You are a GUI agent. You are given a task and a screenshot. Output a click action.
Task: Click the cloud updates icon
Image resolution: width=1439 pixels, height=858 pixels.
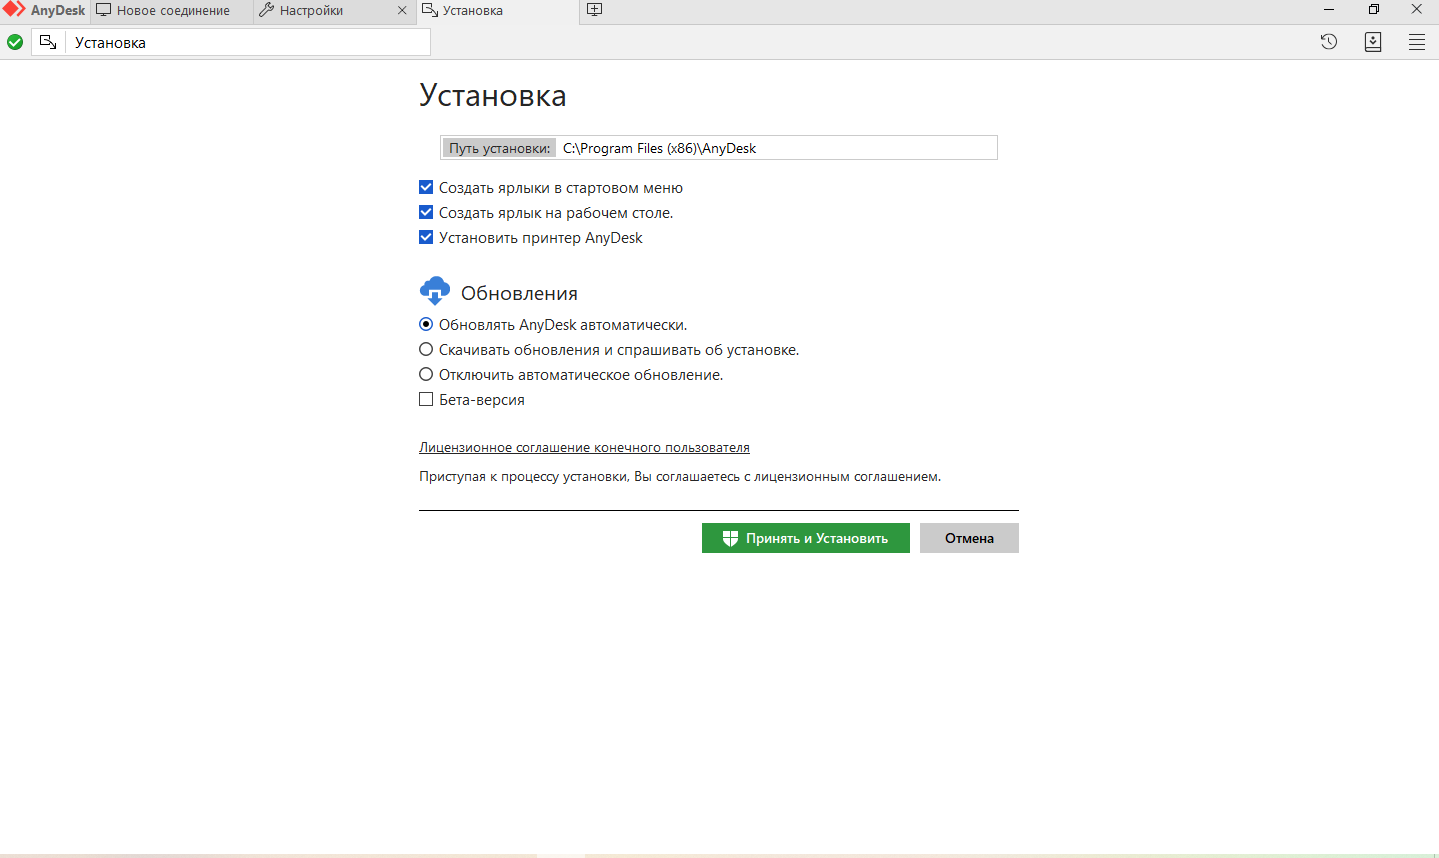[435, 291]
